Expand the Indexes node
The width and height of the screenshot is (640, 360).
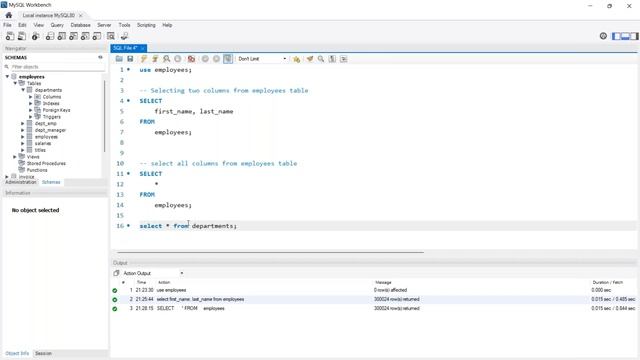point(31,103)
